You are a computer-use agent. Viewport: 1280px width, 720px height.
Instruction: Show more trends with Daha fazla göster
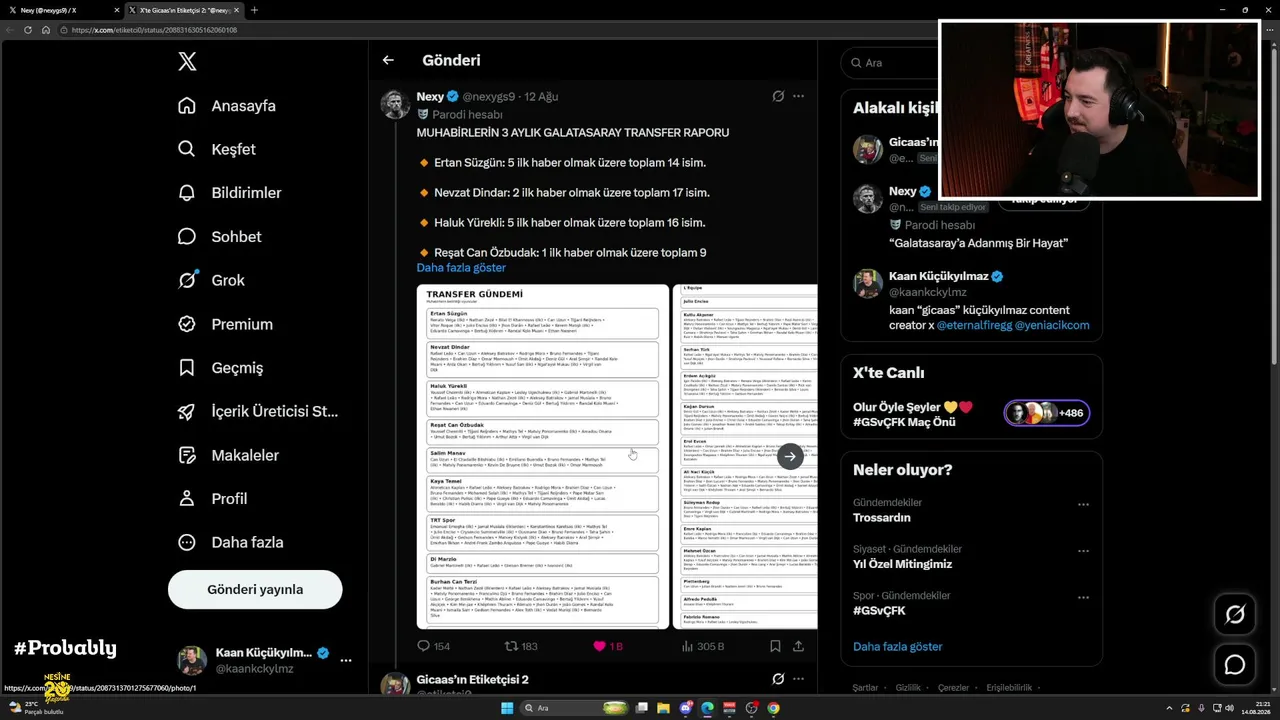(x=898, y=647)
